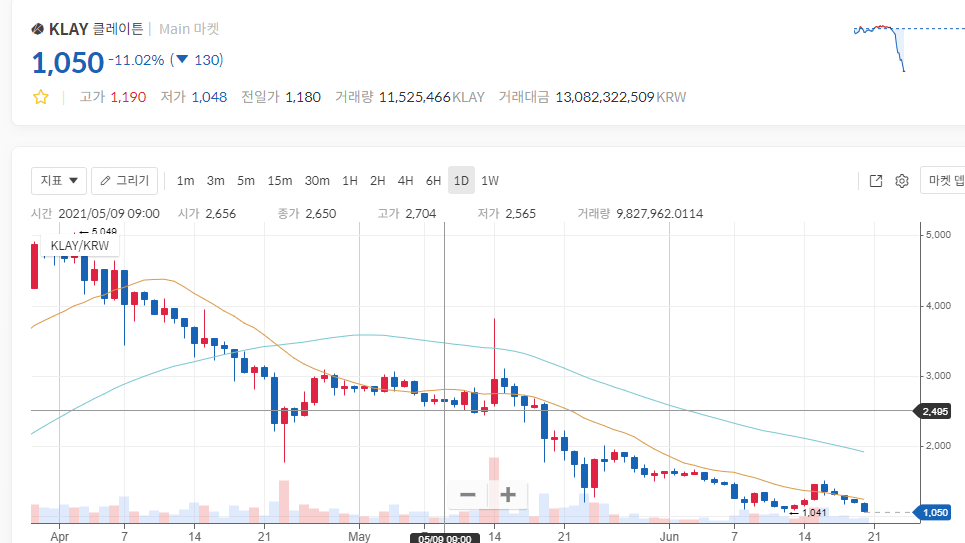Click the KLAY 클레이튼 coin name title
The image size is (965, 543).
(x=96, y=29)
